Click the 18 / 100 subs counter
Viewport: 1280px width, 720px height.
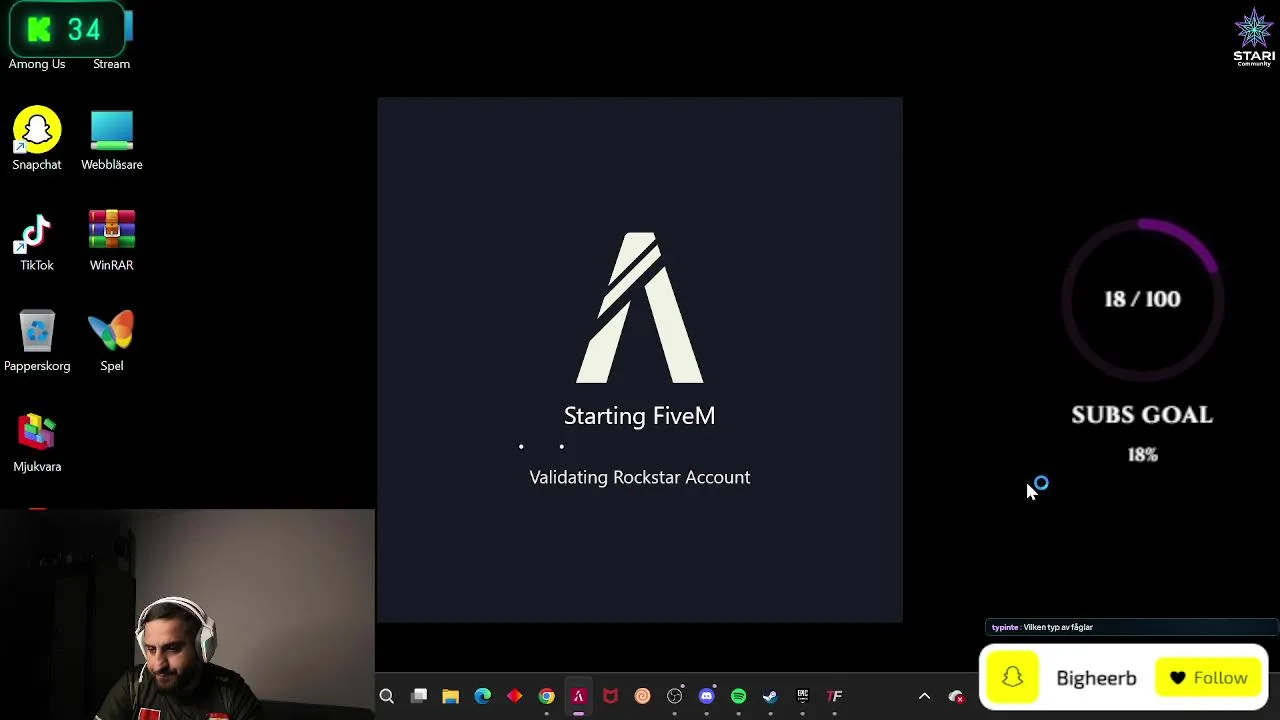pyautogui.click(x=1142, y=299)
